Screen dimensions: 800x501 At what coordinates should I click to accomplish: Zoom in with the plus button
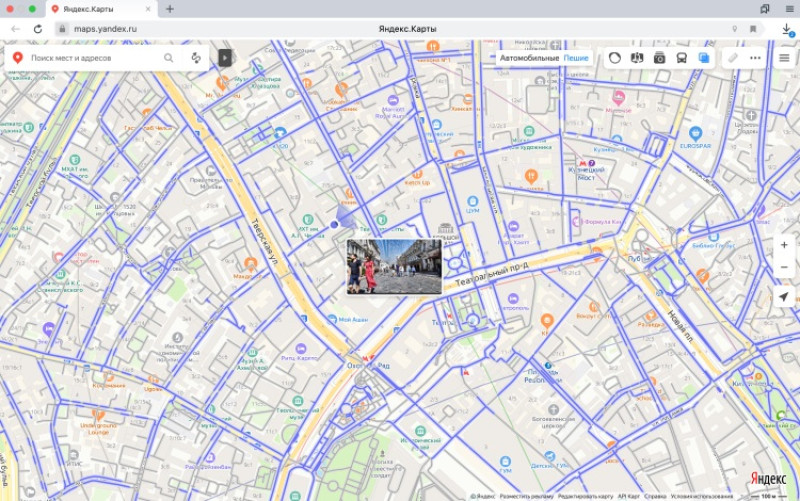point(784,245)
